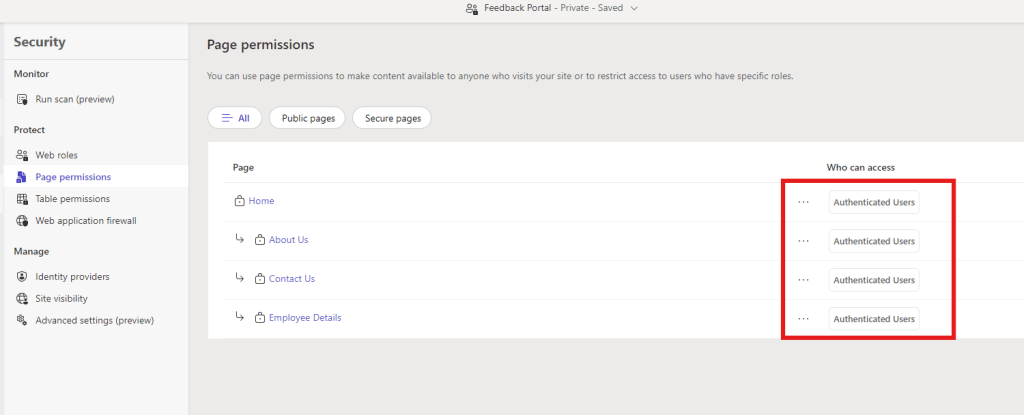Click the Table permissions grid icon
The image size is (1024, 415).
coord(22,199)
